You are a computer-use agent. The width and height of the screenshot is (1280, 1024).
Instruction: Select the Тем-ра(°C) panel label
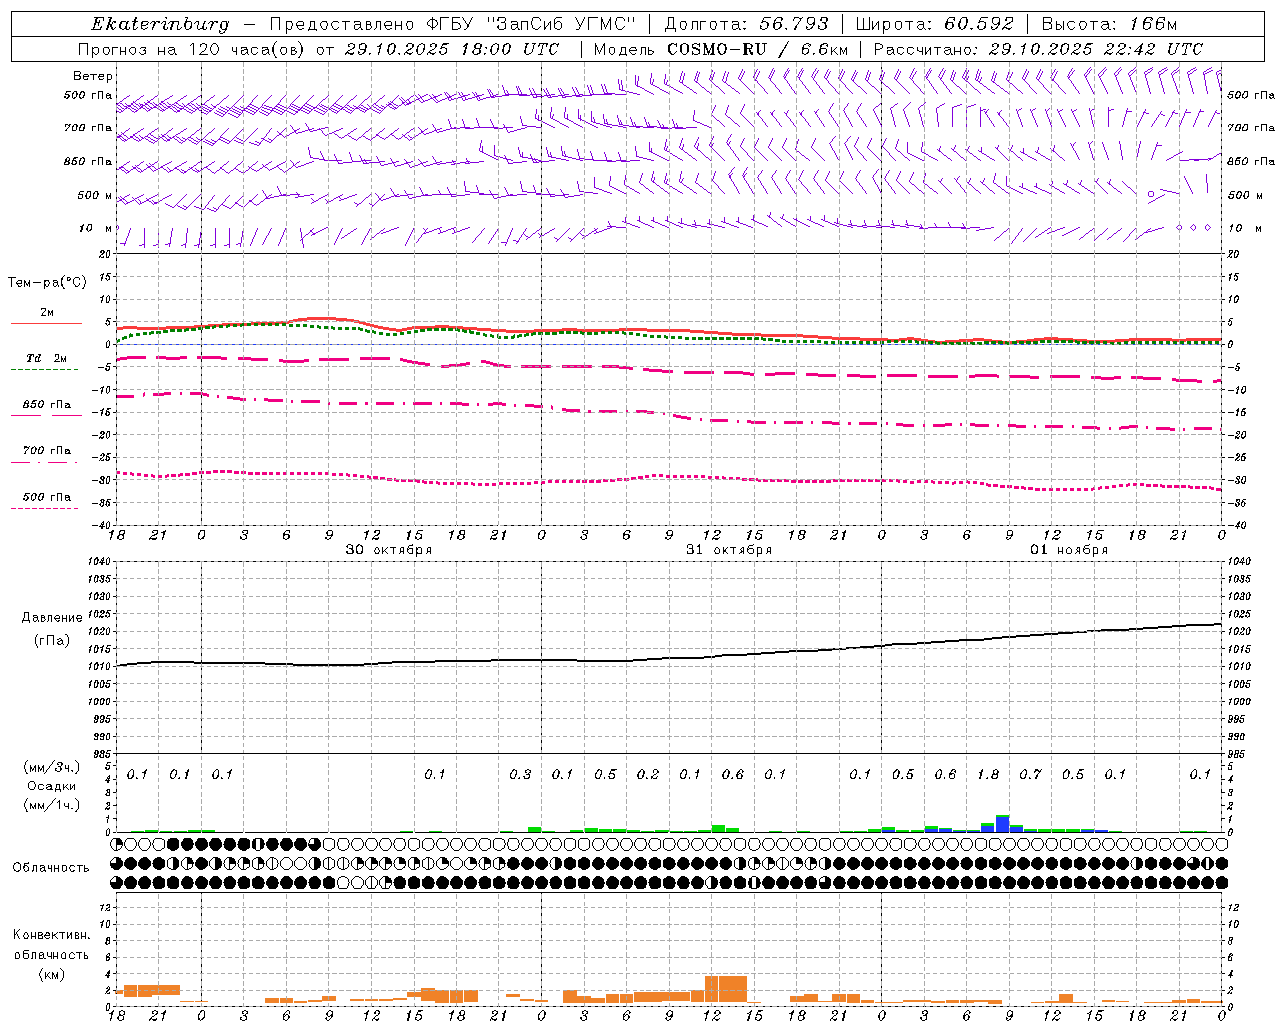[x=47, y=283]
